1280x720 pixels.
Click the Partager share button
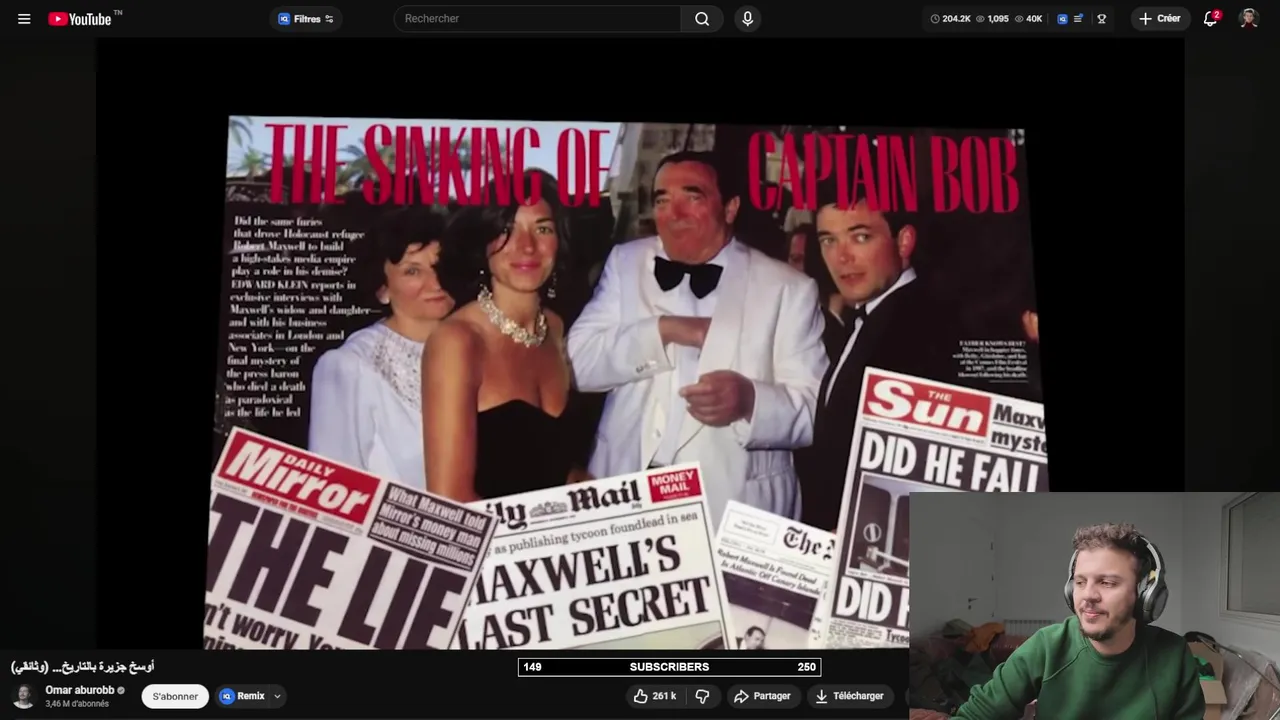pyautogui.click(x=763, y=696)
